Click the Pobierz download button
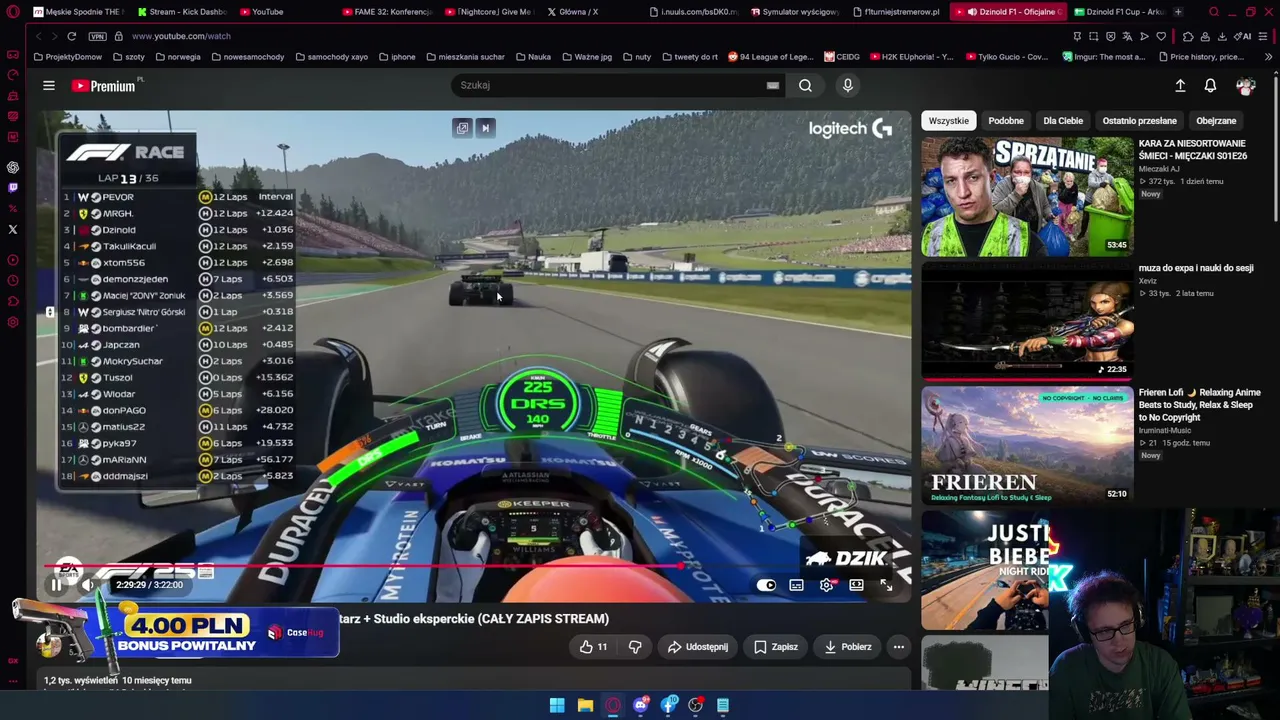Viewport: 1280px width, 720px height. (848, 647)
